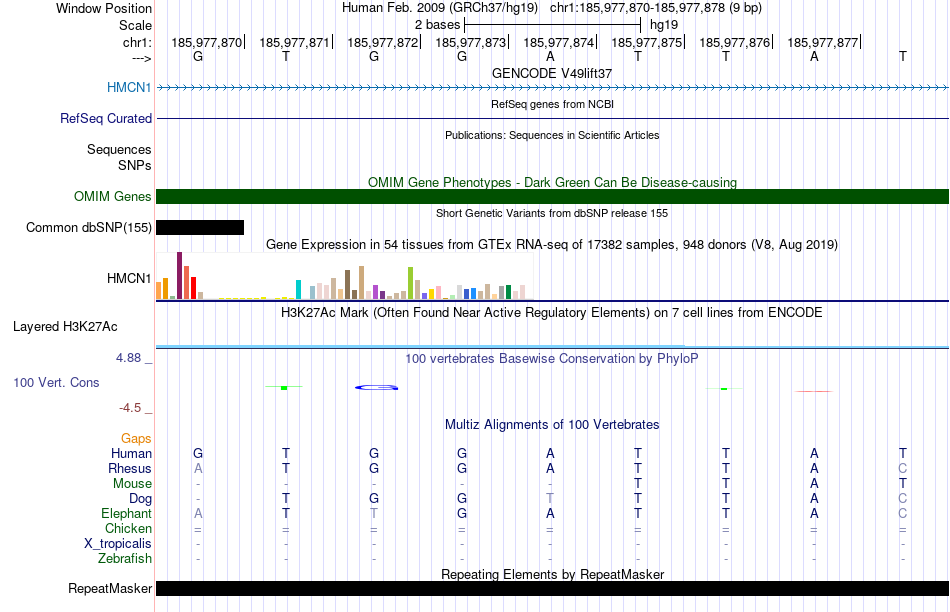
Task: Select the OMIM Genes track label
Action: [x=113, y=196]
